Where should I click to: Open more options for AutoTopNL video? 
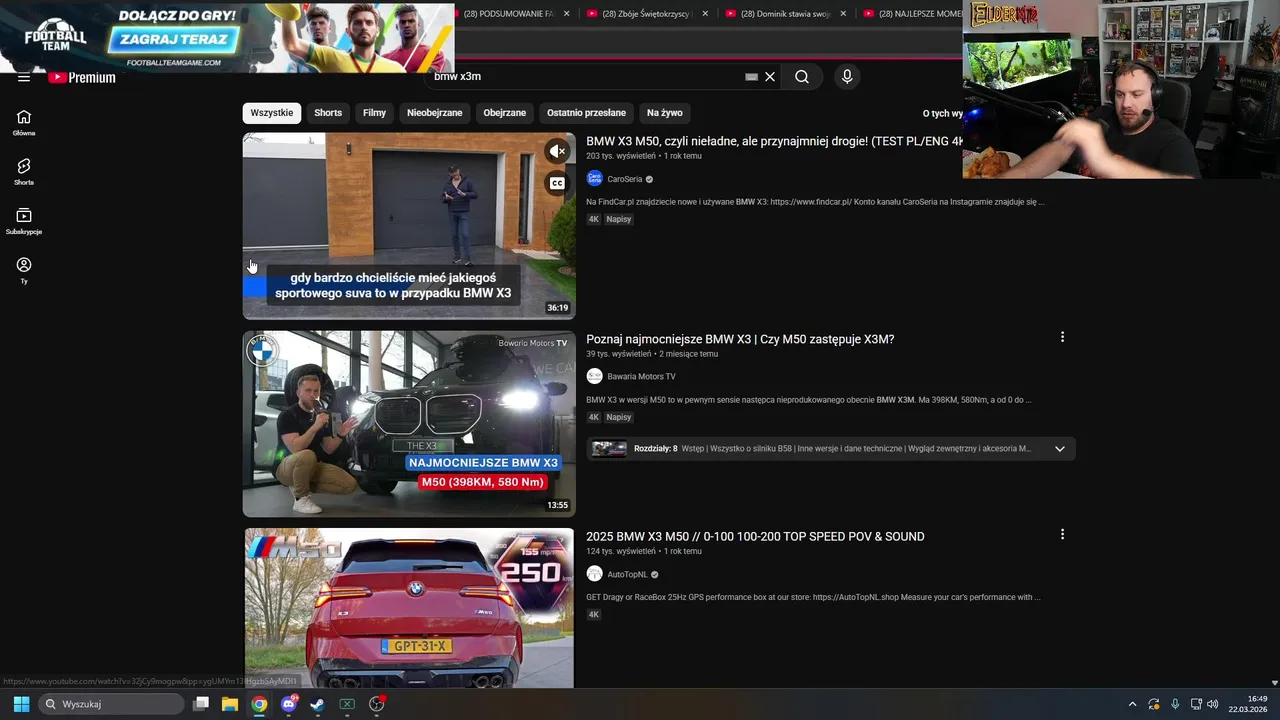point(1062,535)
